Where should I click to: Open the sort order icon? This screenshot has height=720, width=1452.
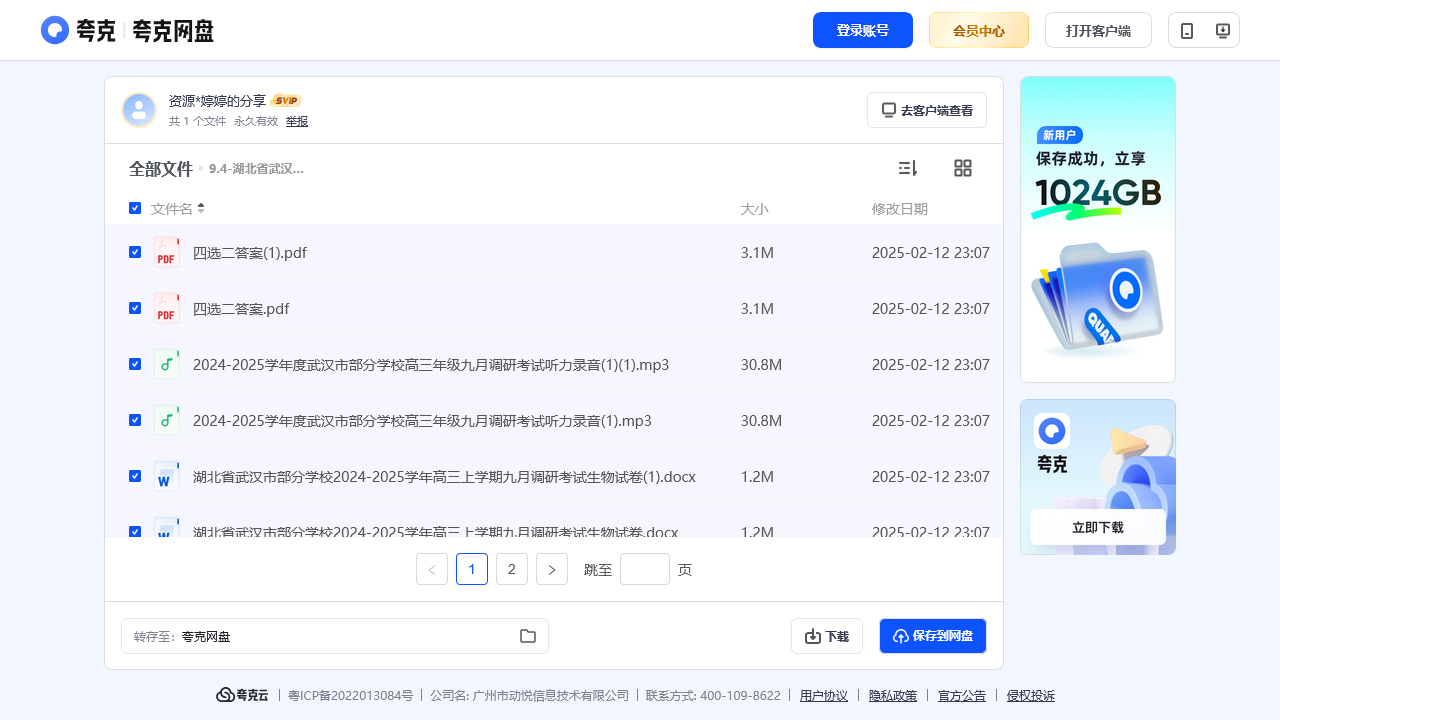[908, 168]
